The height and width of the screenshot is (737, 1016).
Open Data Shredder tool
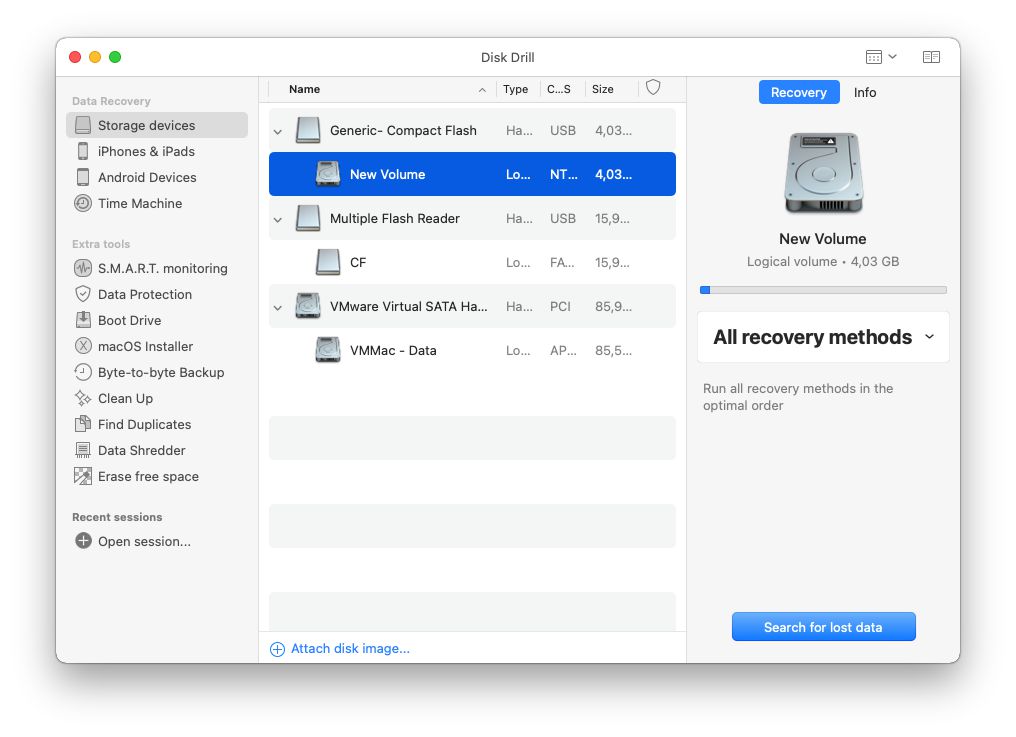coord(141,450)
